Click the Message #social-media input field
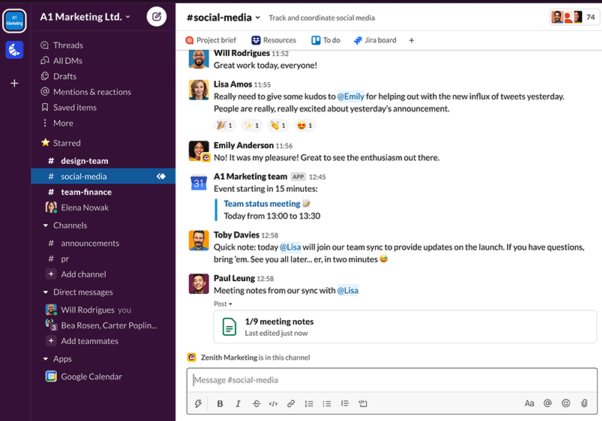The image size is (602, 421). coord(390,380)
